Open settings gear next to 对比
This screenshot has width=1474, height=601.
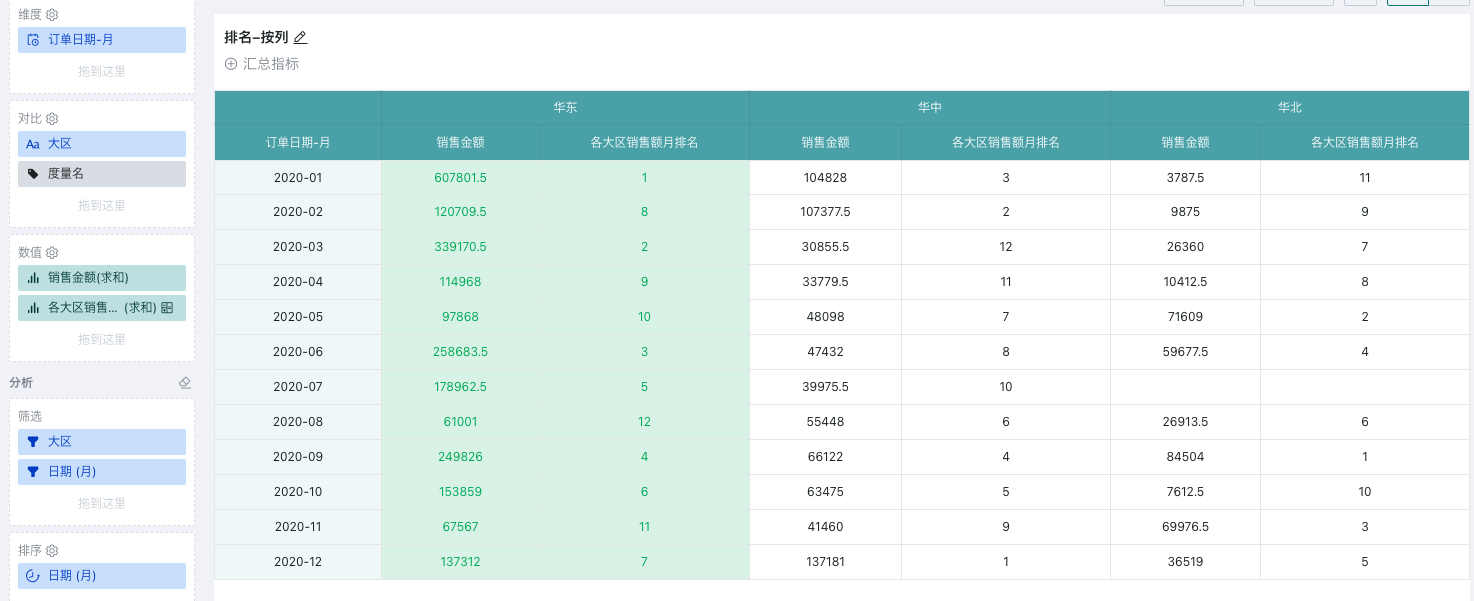point(53,118)
